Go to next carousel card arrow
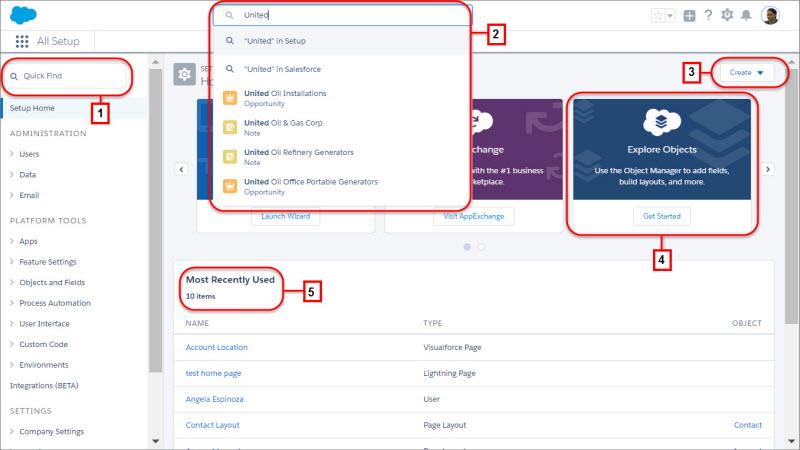Image resolution: width=800 pixels, height=450 pixels. click(768, 169)
